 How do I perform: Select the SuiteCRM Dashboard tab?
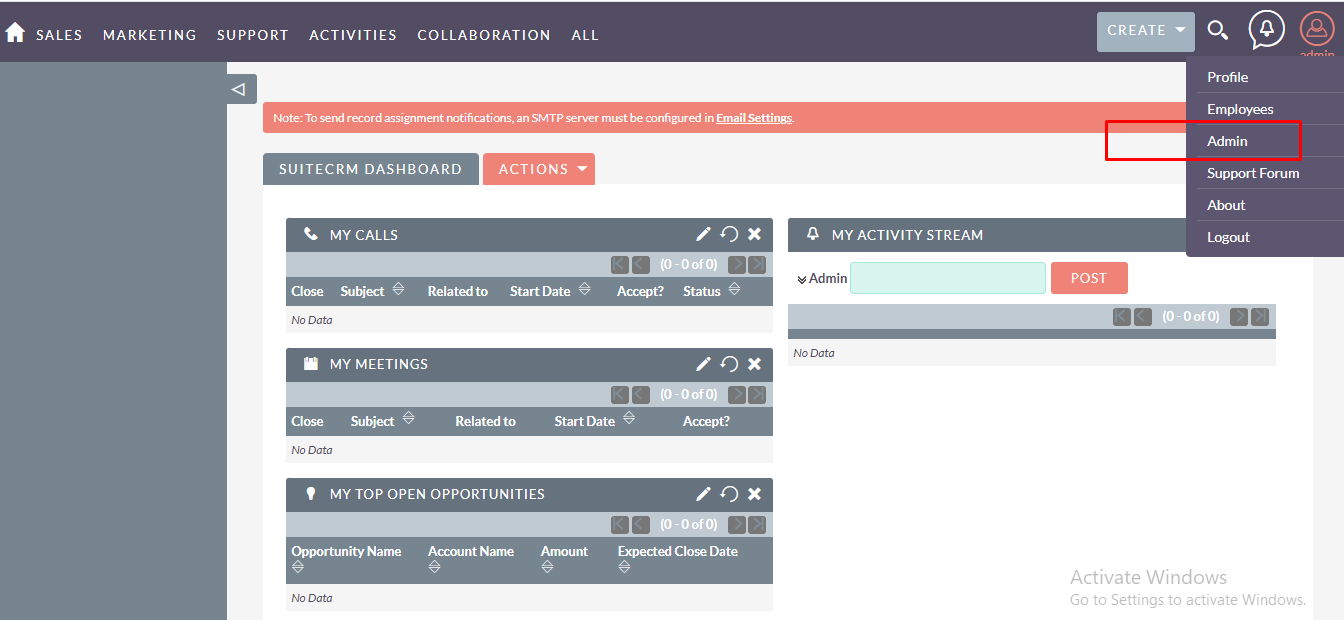tap(370, 169)
